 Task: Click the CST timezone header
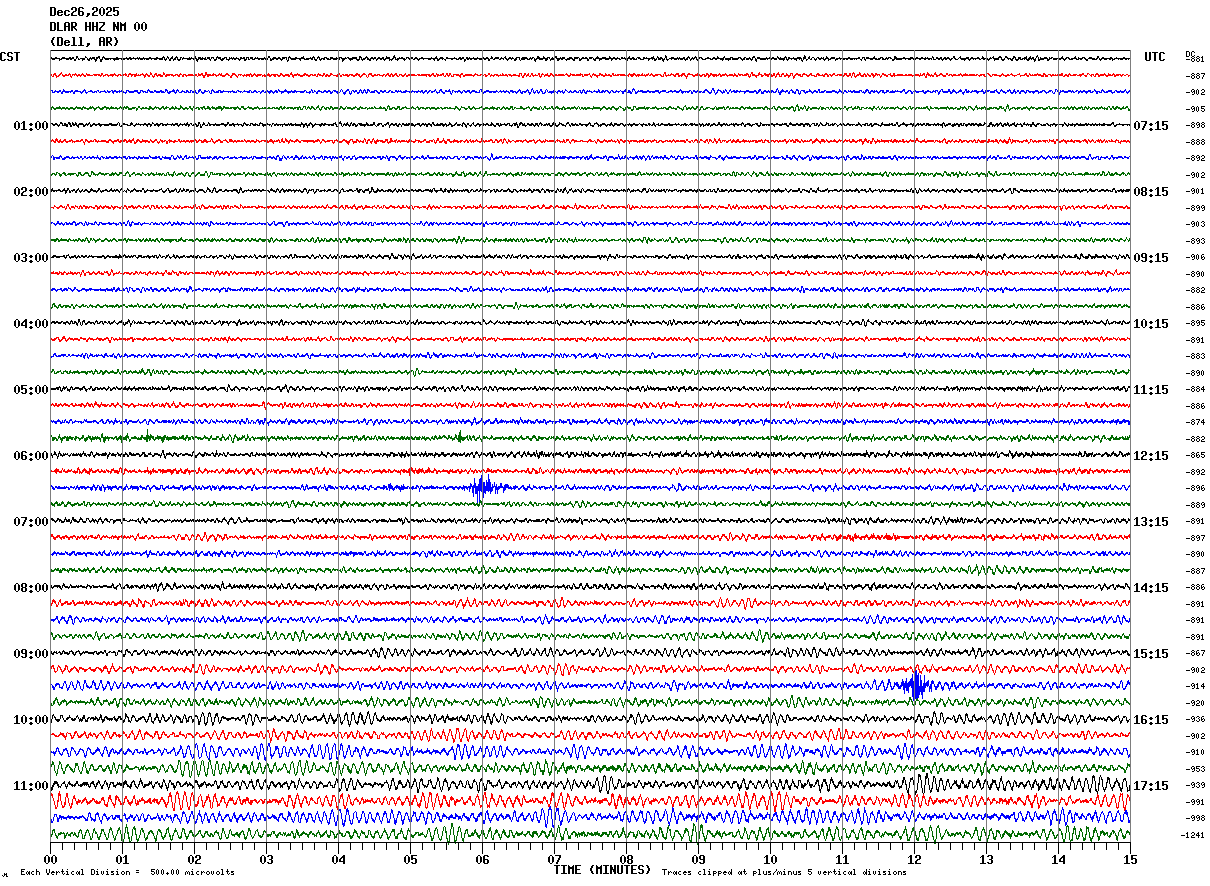10,57
